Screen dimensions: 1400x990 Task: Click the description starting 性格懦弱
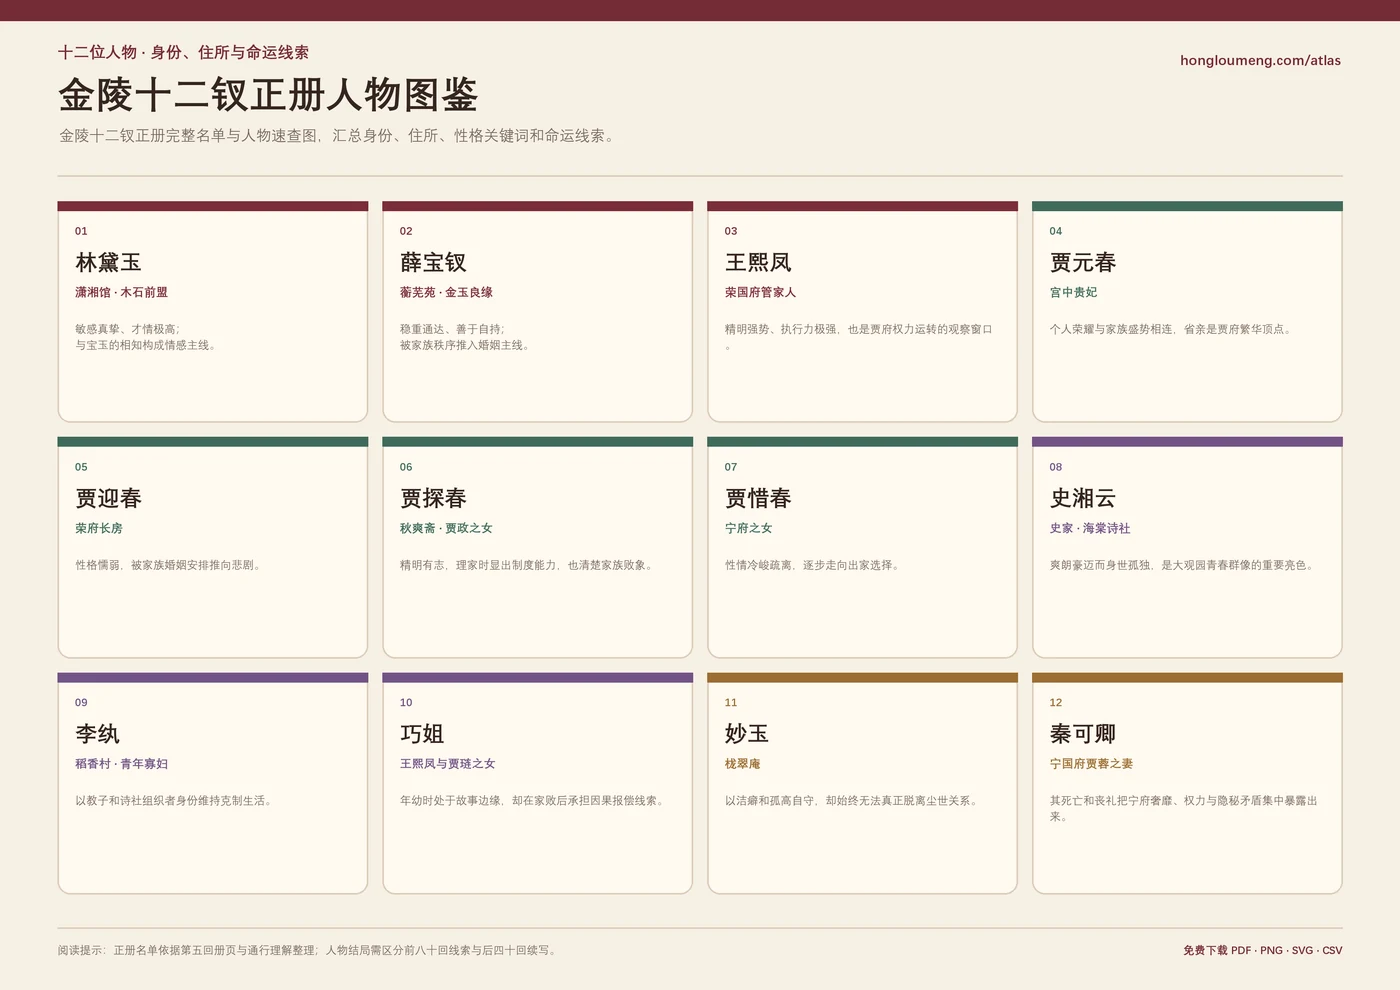170,565
